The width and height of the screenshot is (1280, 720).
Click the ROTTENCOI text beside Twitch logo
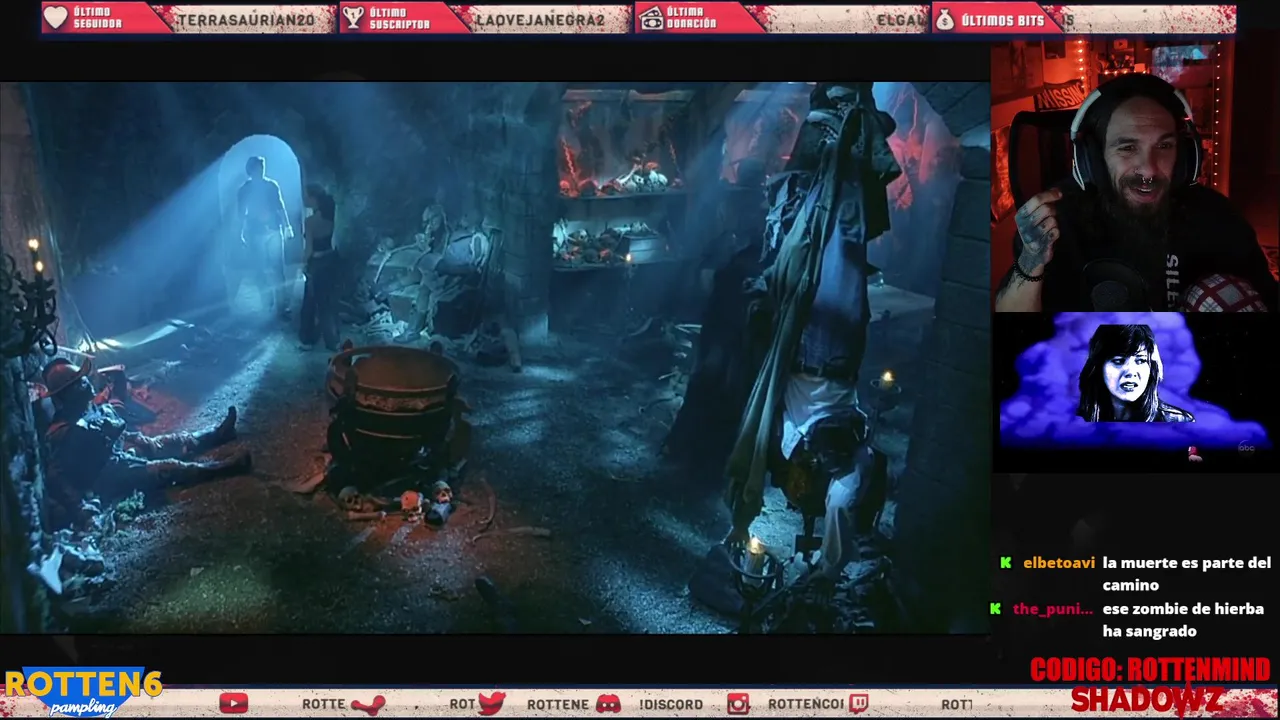(x=805, y=704)
